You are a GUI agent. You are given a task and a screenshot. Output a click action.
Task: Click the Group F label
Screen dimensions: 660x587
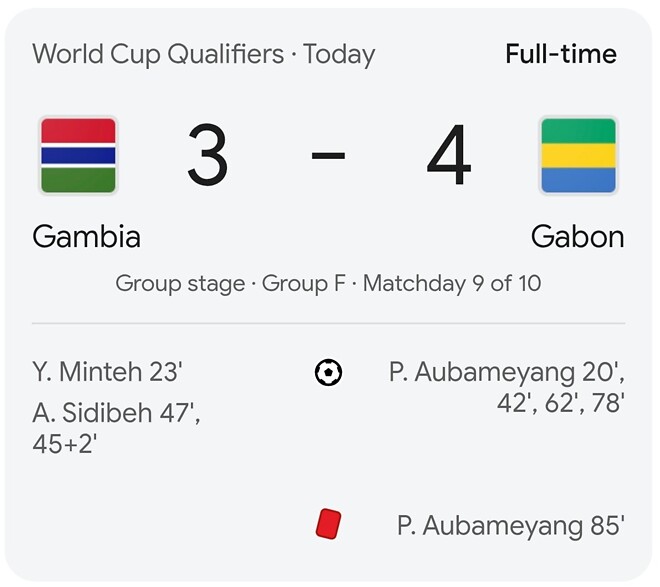click(304, 283)
